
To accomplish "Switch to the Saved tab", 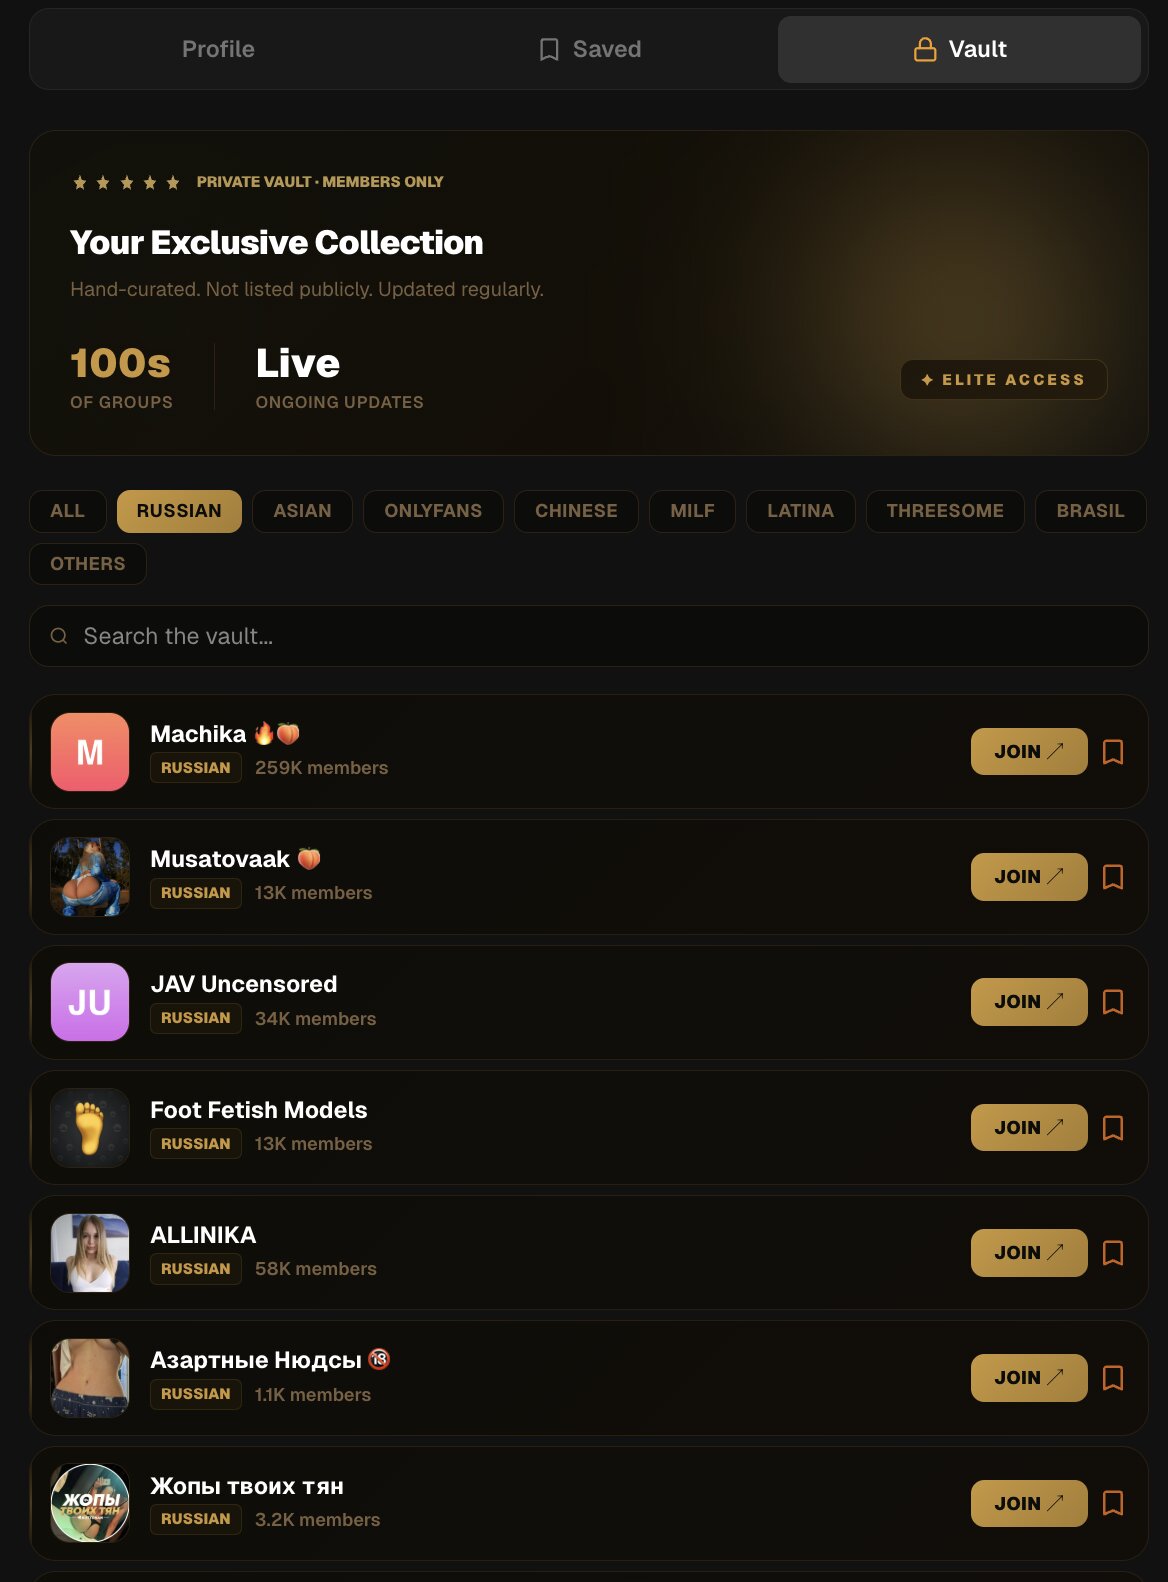I will [x=589, y=49].
